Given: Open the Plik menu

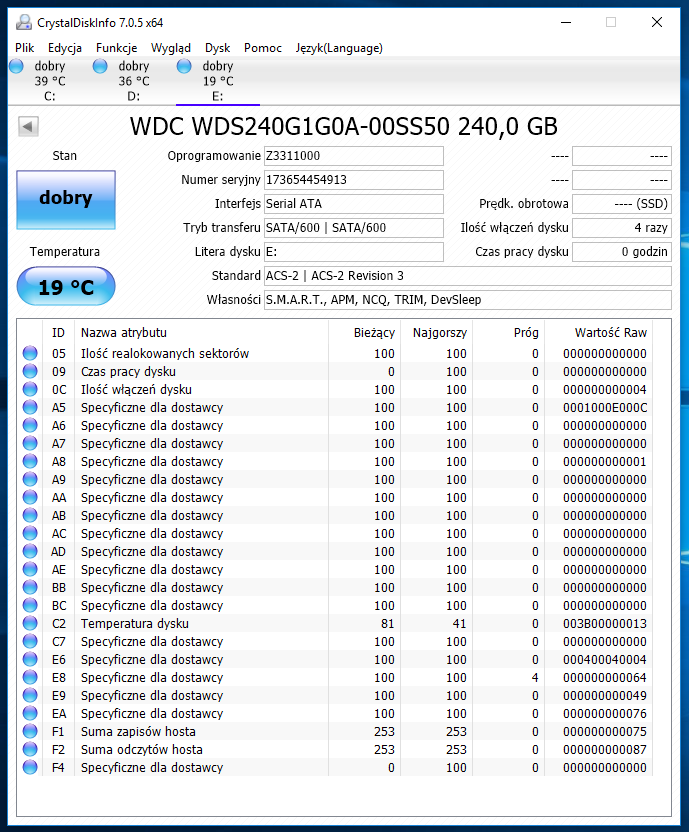Looking at the screenshot, I should point(24,48).
